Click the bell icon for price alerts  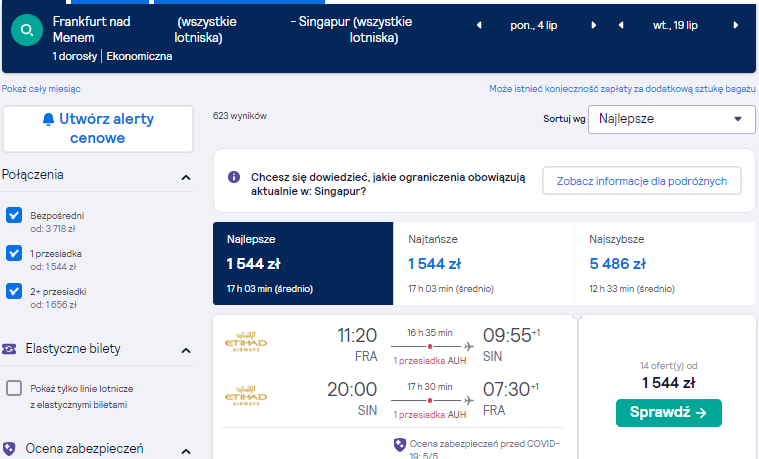pos(48,119)
